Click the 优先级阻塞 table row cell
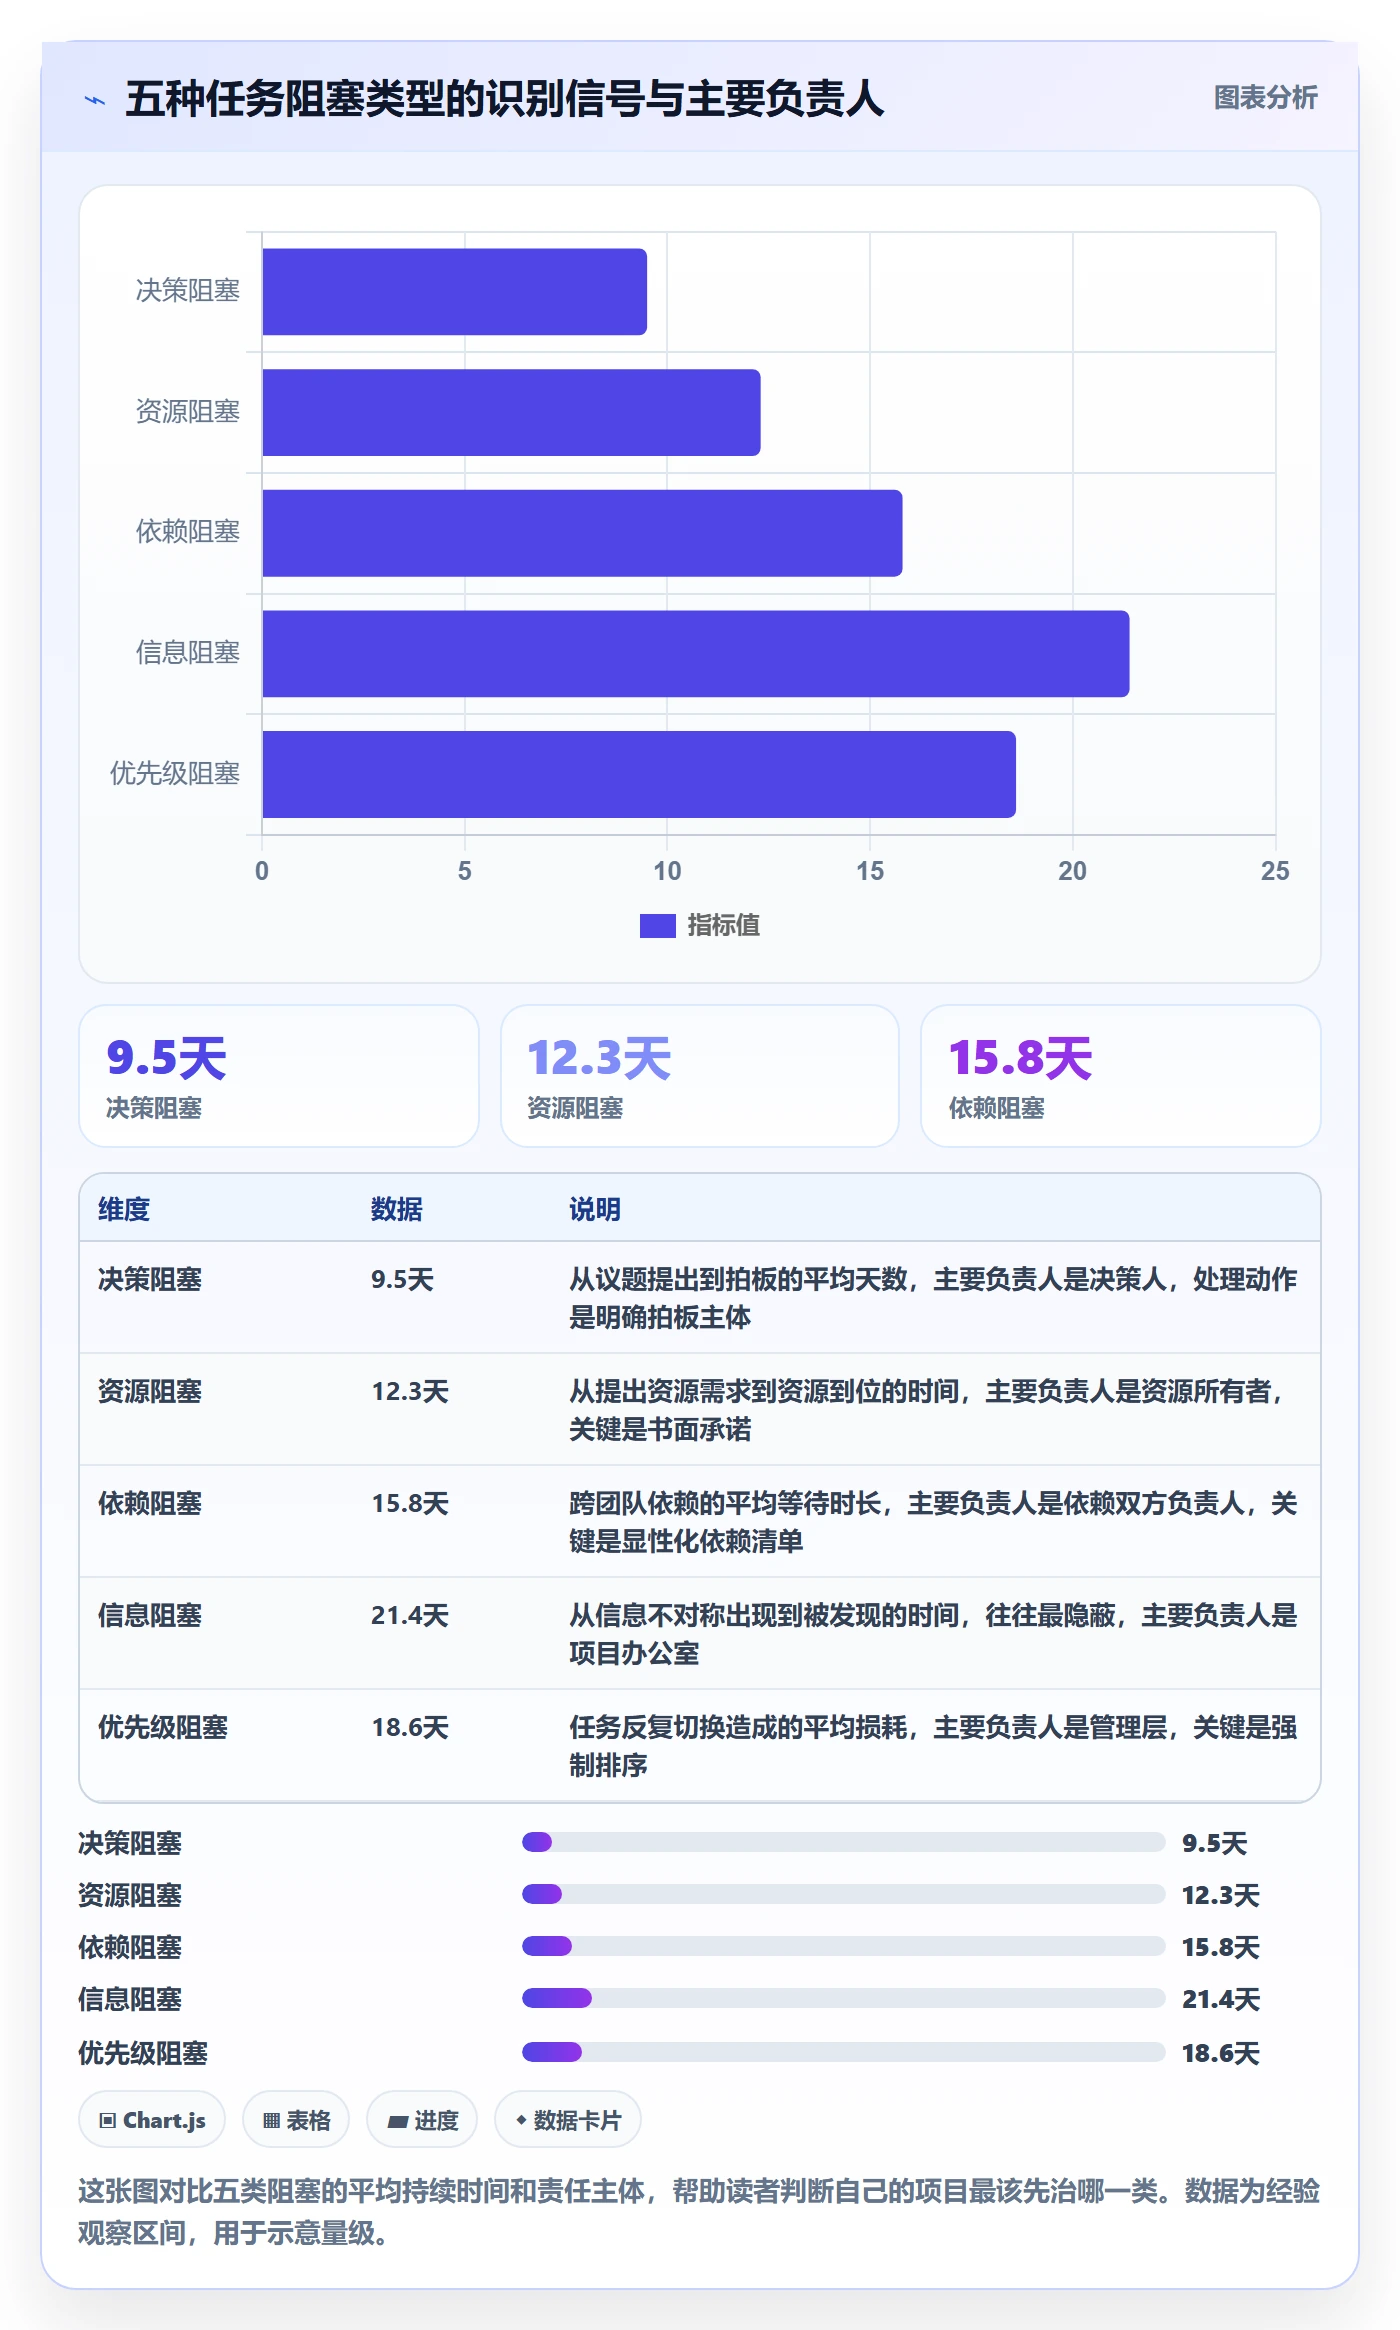The width and height of the screenshot is (1400, 2330). point(163,1727)
